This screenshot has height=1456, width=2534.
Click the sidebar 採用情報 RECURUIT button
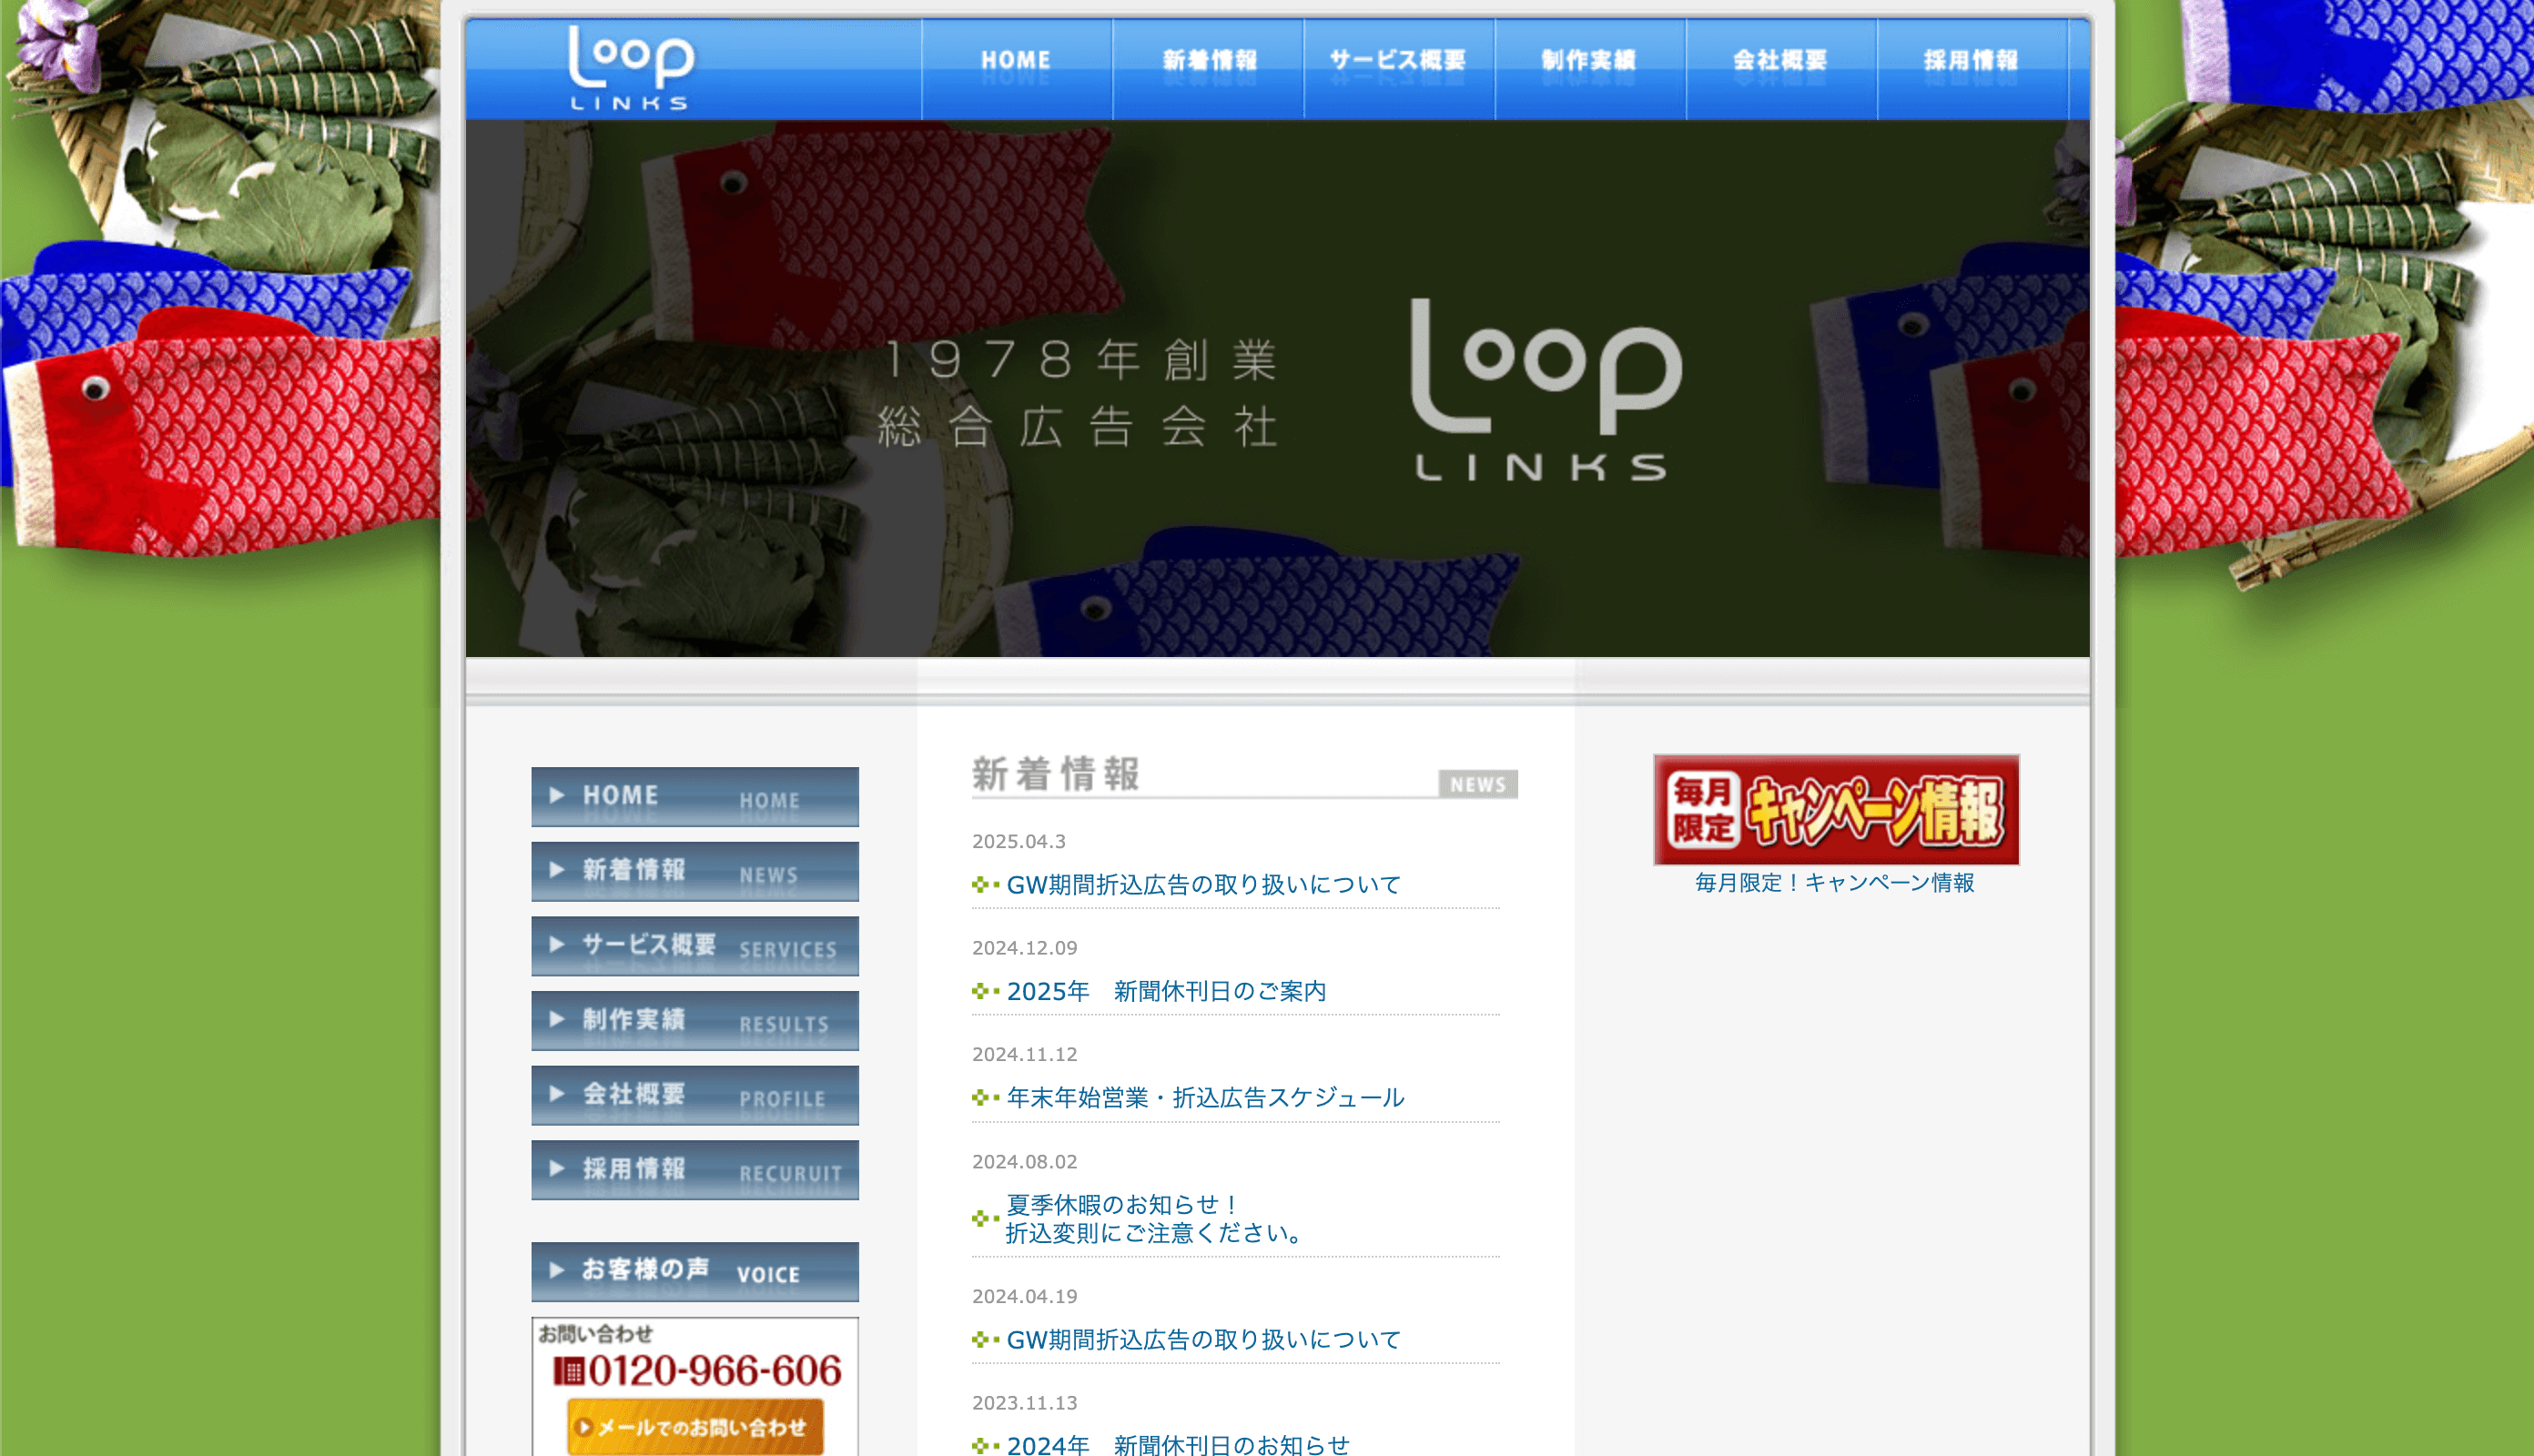[695, 1170]
